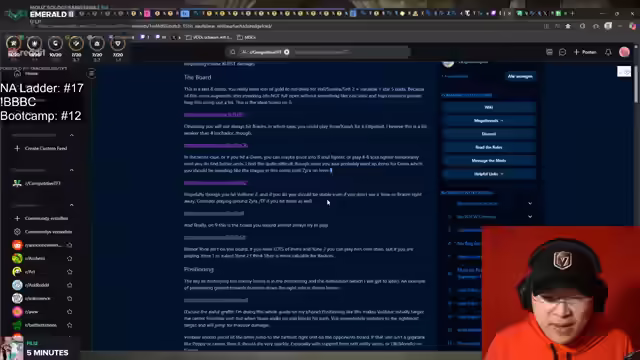The image size is (640, 360).
Task: Remove the r/CompetitiveTFT search filter chip
Action: (x=287, y=52)
